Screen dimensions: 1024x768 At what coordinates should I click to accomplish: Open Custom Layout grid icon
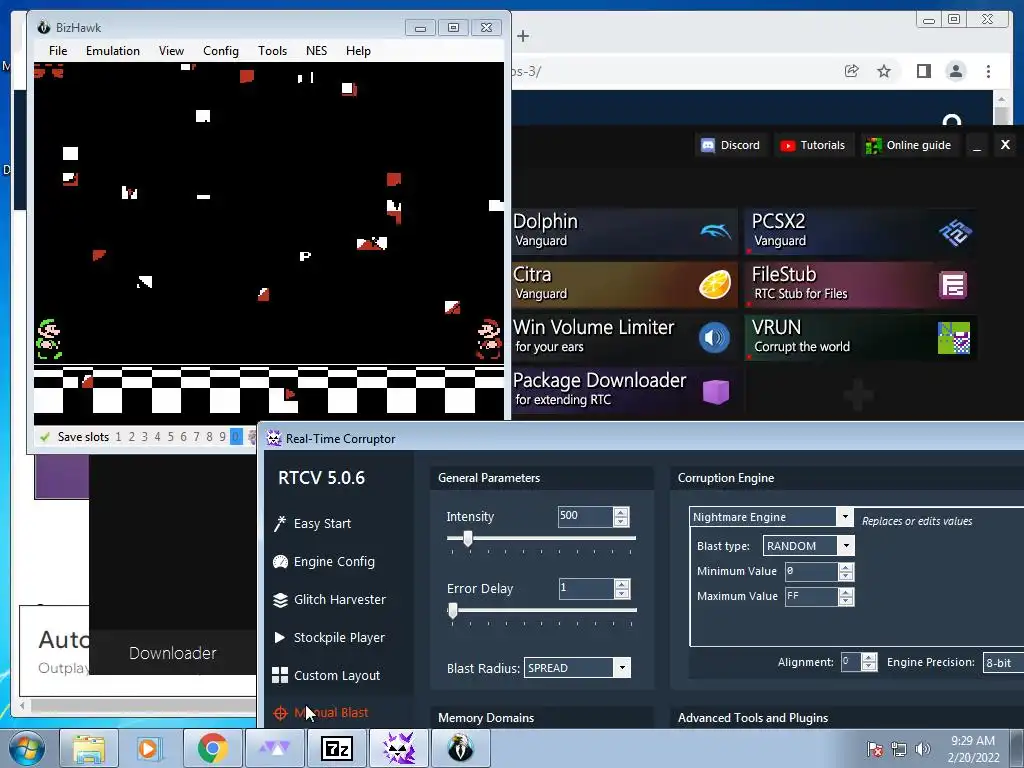pyautogui.click(x=280, y=675)
